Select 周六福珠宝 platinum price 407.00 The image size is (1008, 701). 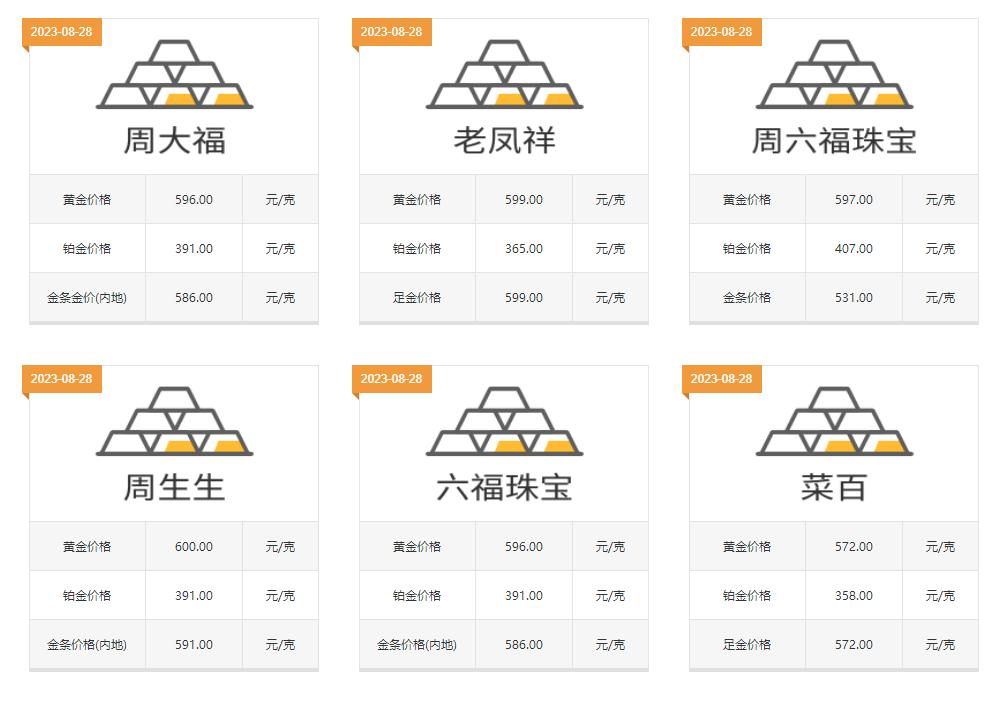(x=854, y=248)
